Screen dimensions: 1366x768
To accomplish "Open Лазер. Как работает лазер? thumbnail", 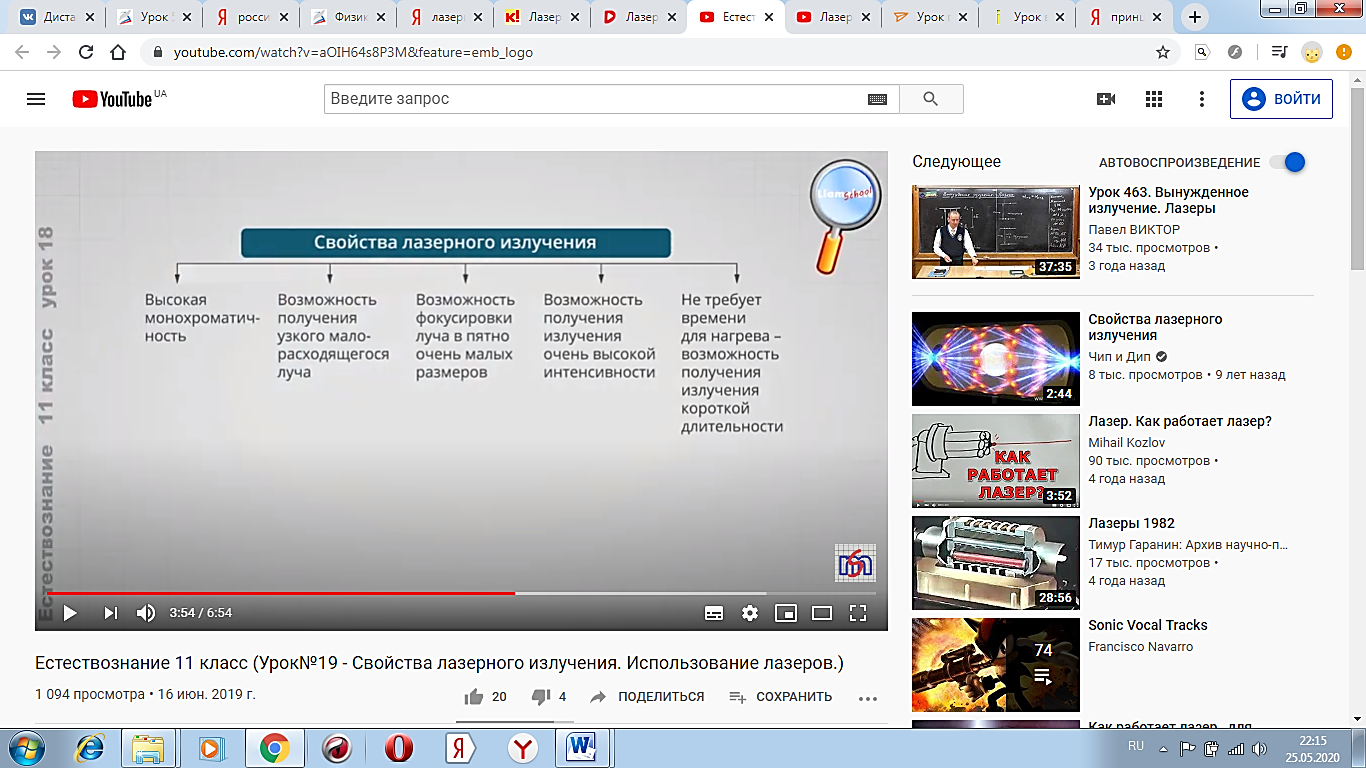I will [996, 461].
